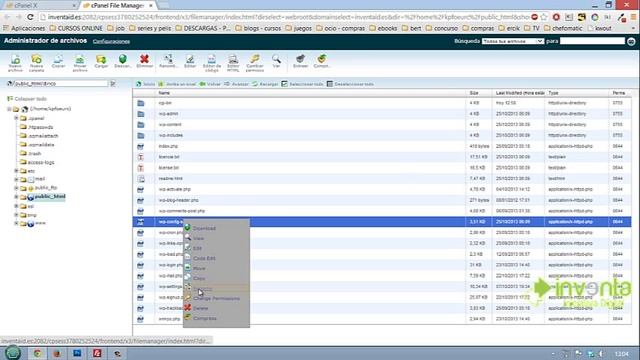
Task: Expand the public_html folder node
Action: pyautogui.click(x=16, y=197)
